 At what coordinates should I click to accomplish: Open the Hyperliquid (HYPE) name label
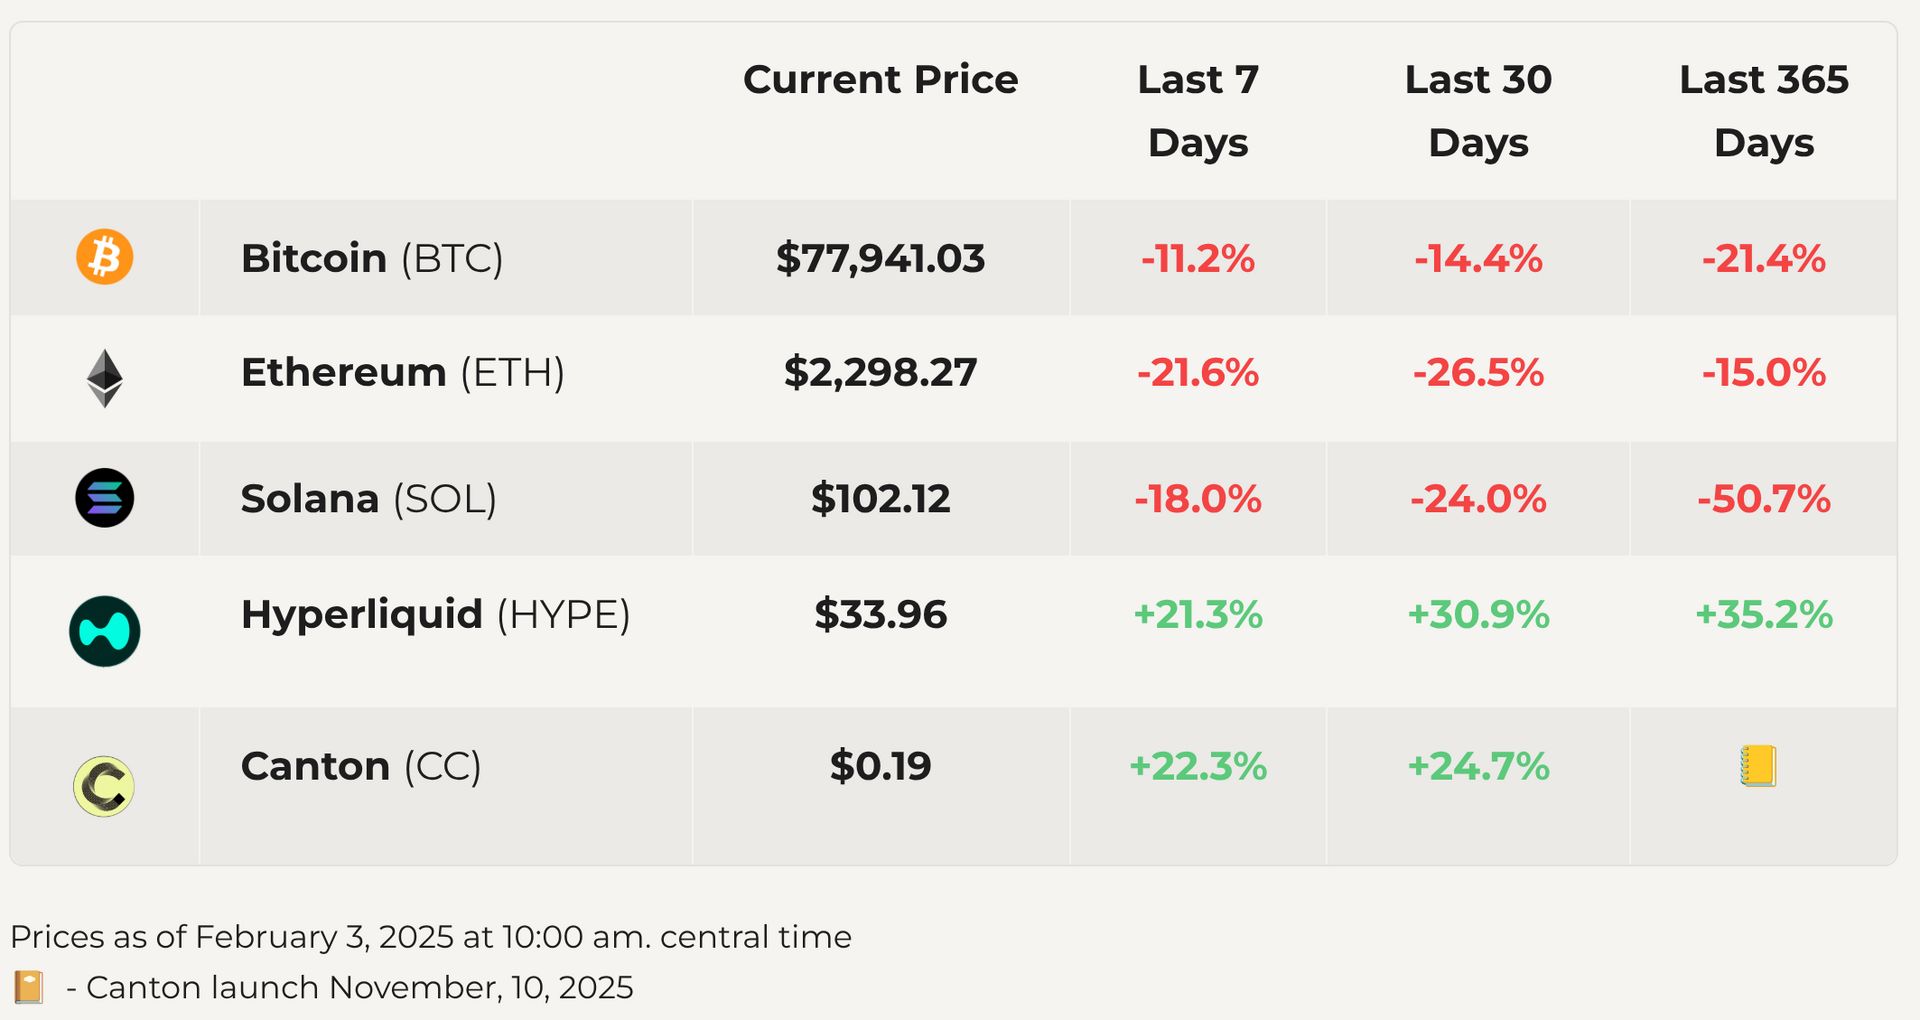[436, 614]
